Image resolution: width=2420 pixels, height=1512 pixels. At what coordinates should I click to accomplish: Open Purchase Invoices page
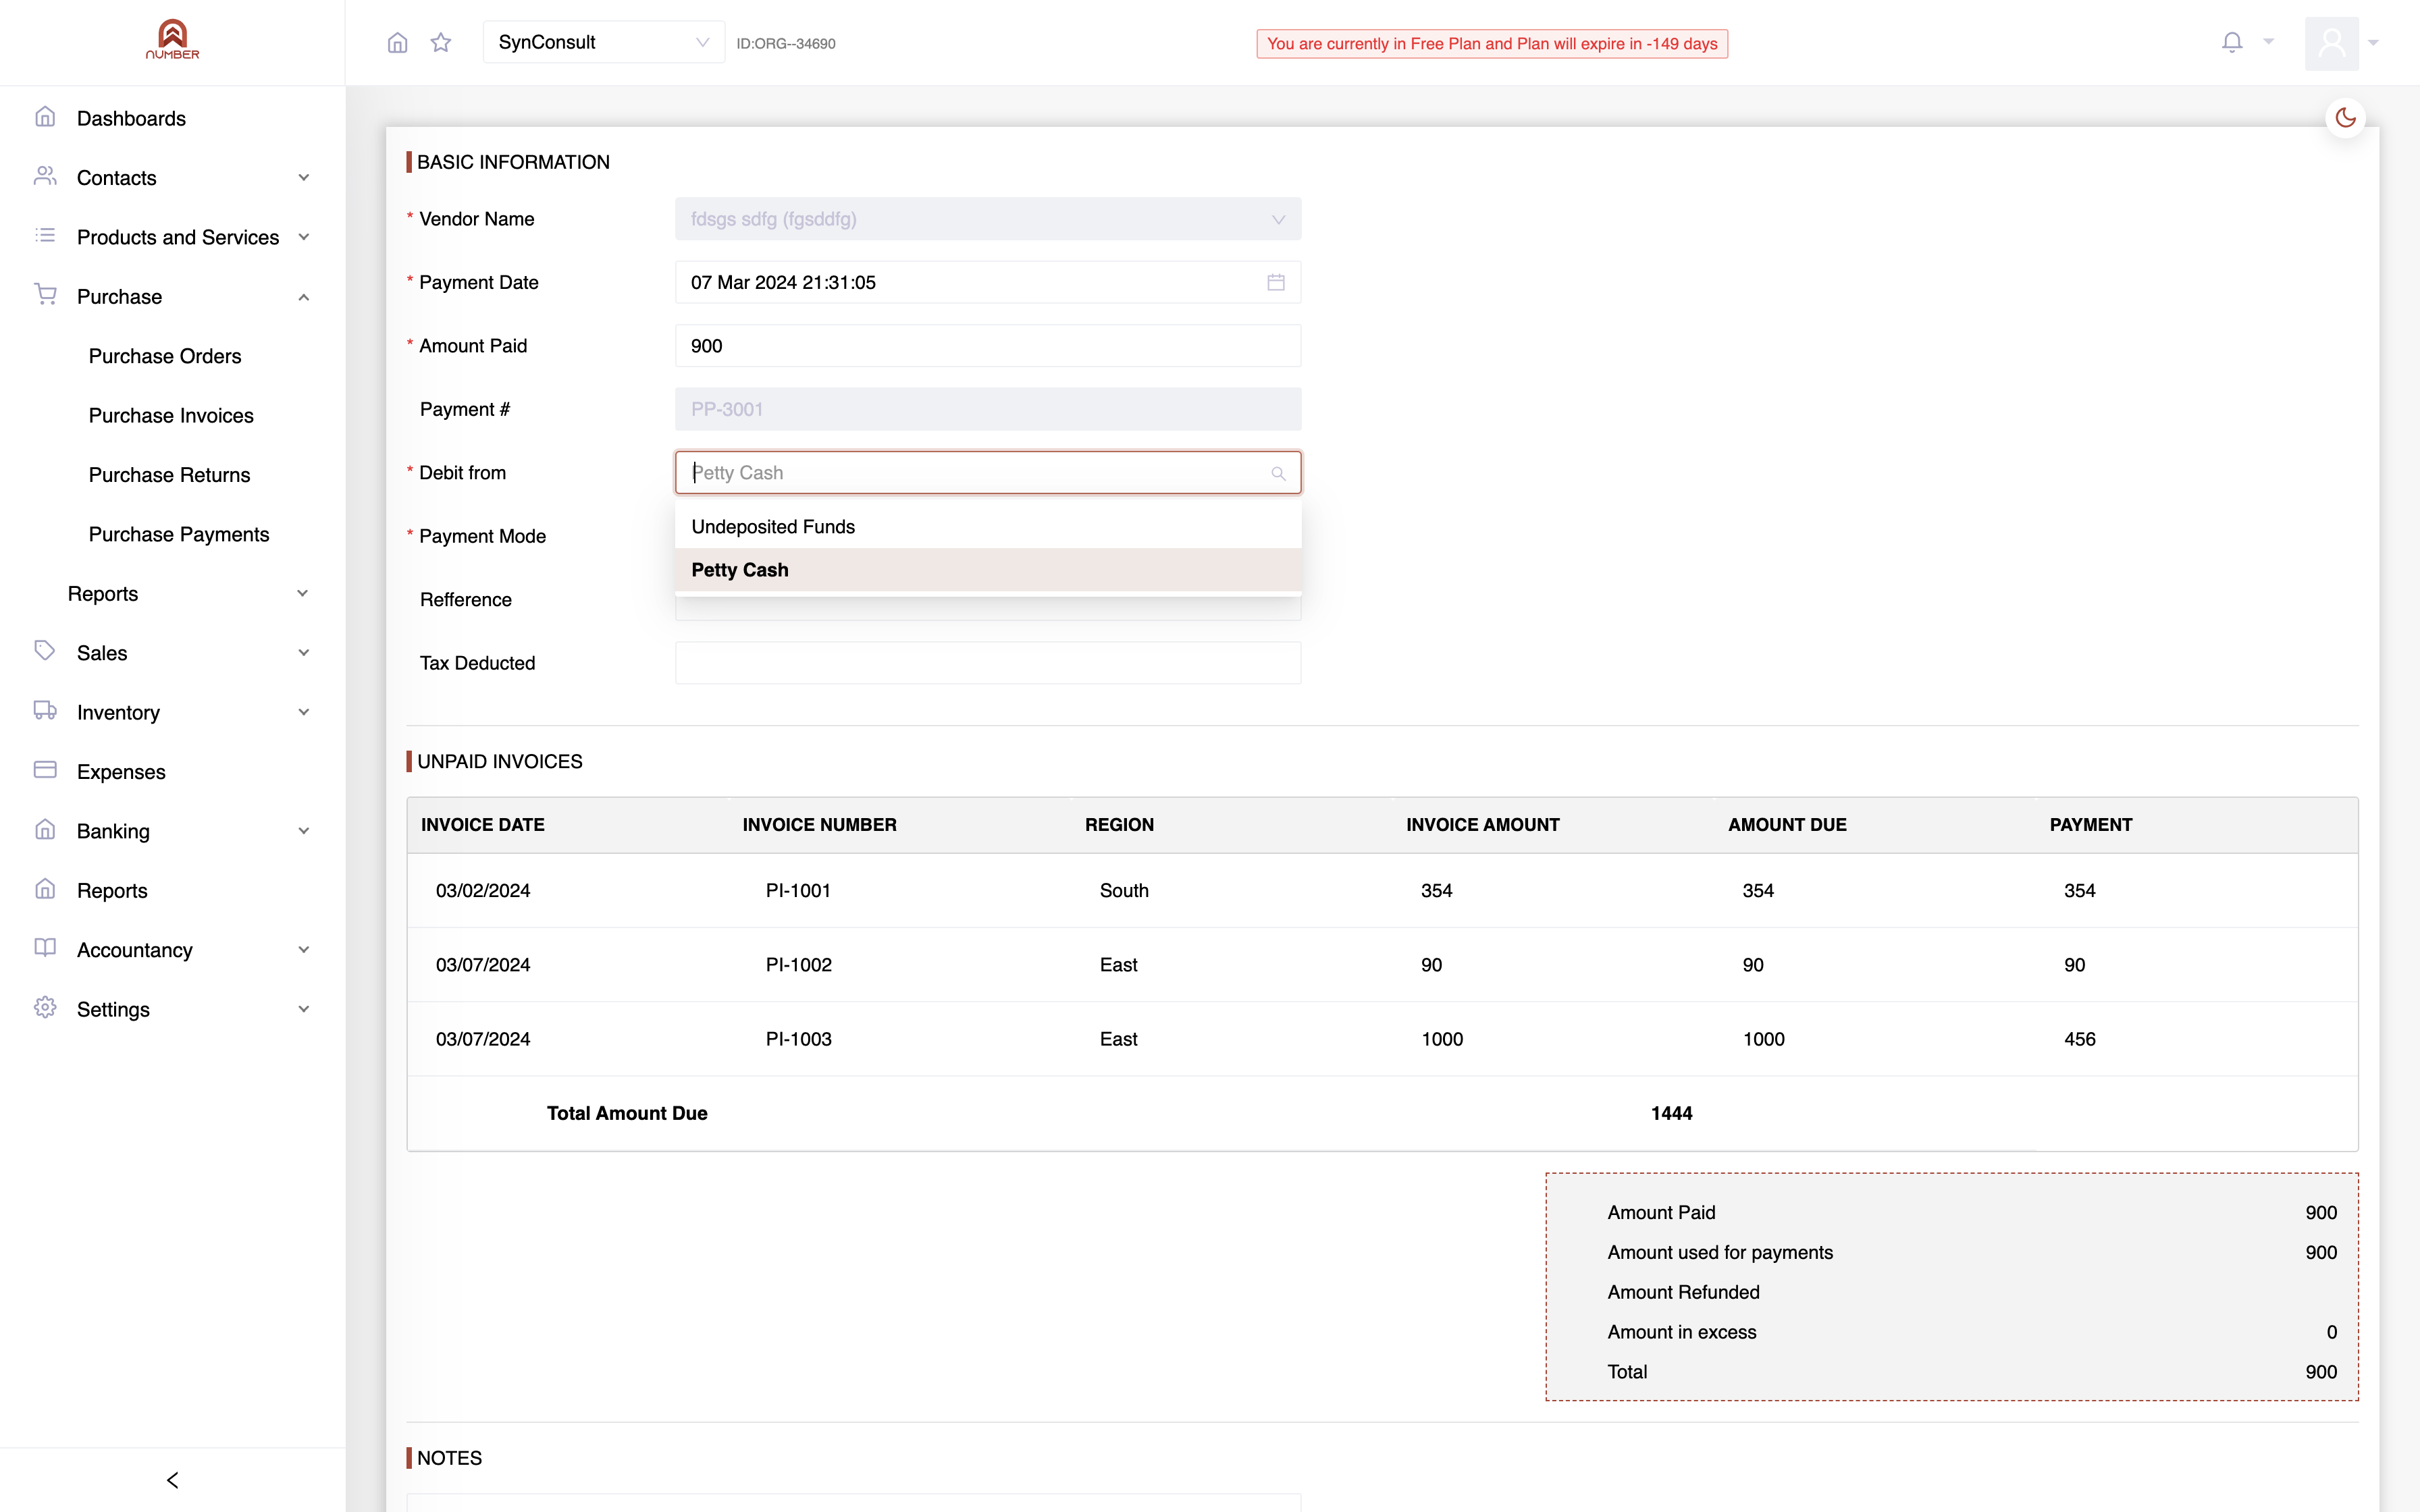pos(171,416)
